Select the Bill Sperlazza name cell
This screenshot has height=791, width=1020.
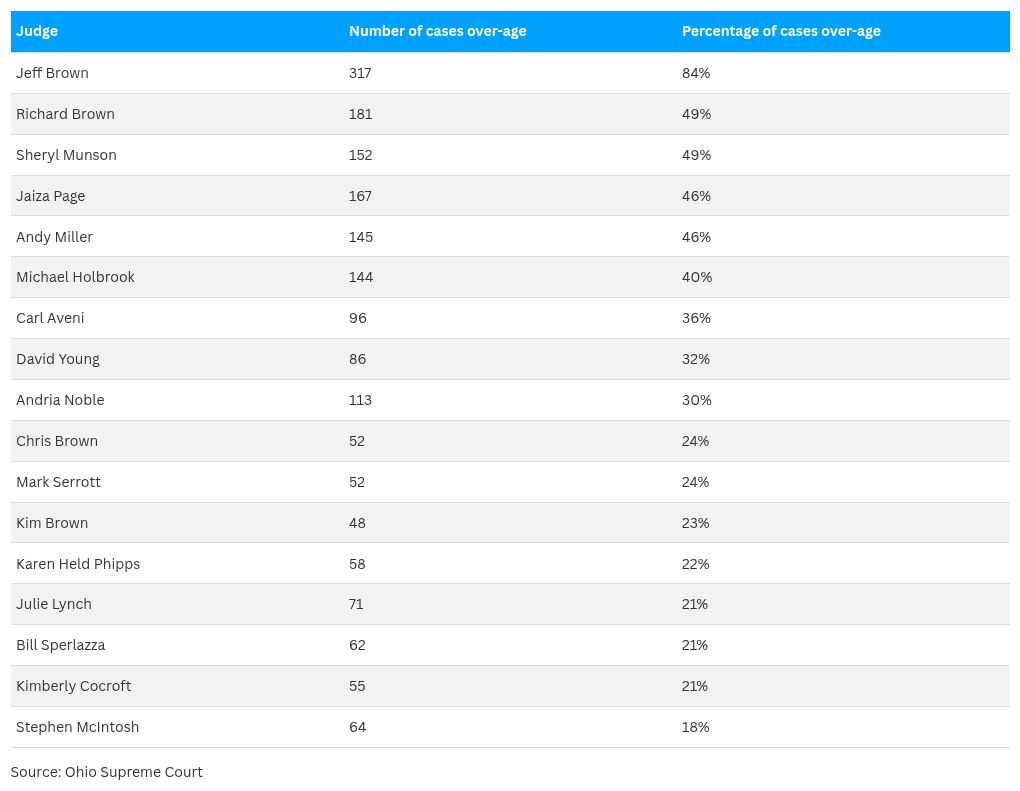[60, 645]
